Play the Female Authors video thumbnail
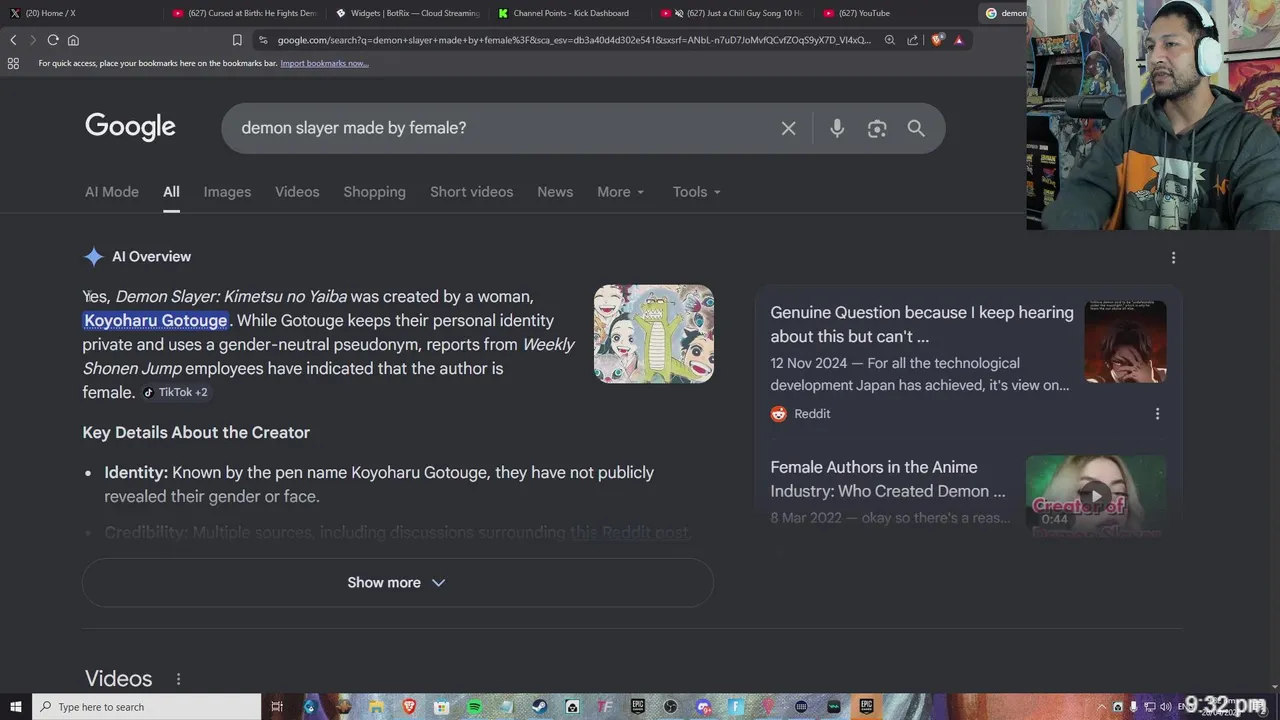This screenshot has height=720, width=1280. pyautogui.click(x=1096, y=496)
